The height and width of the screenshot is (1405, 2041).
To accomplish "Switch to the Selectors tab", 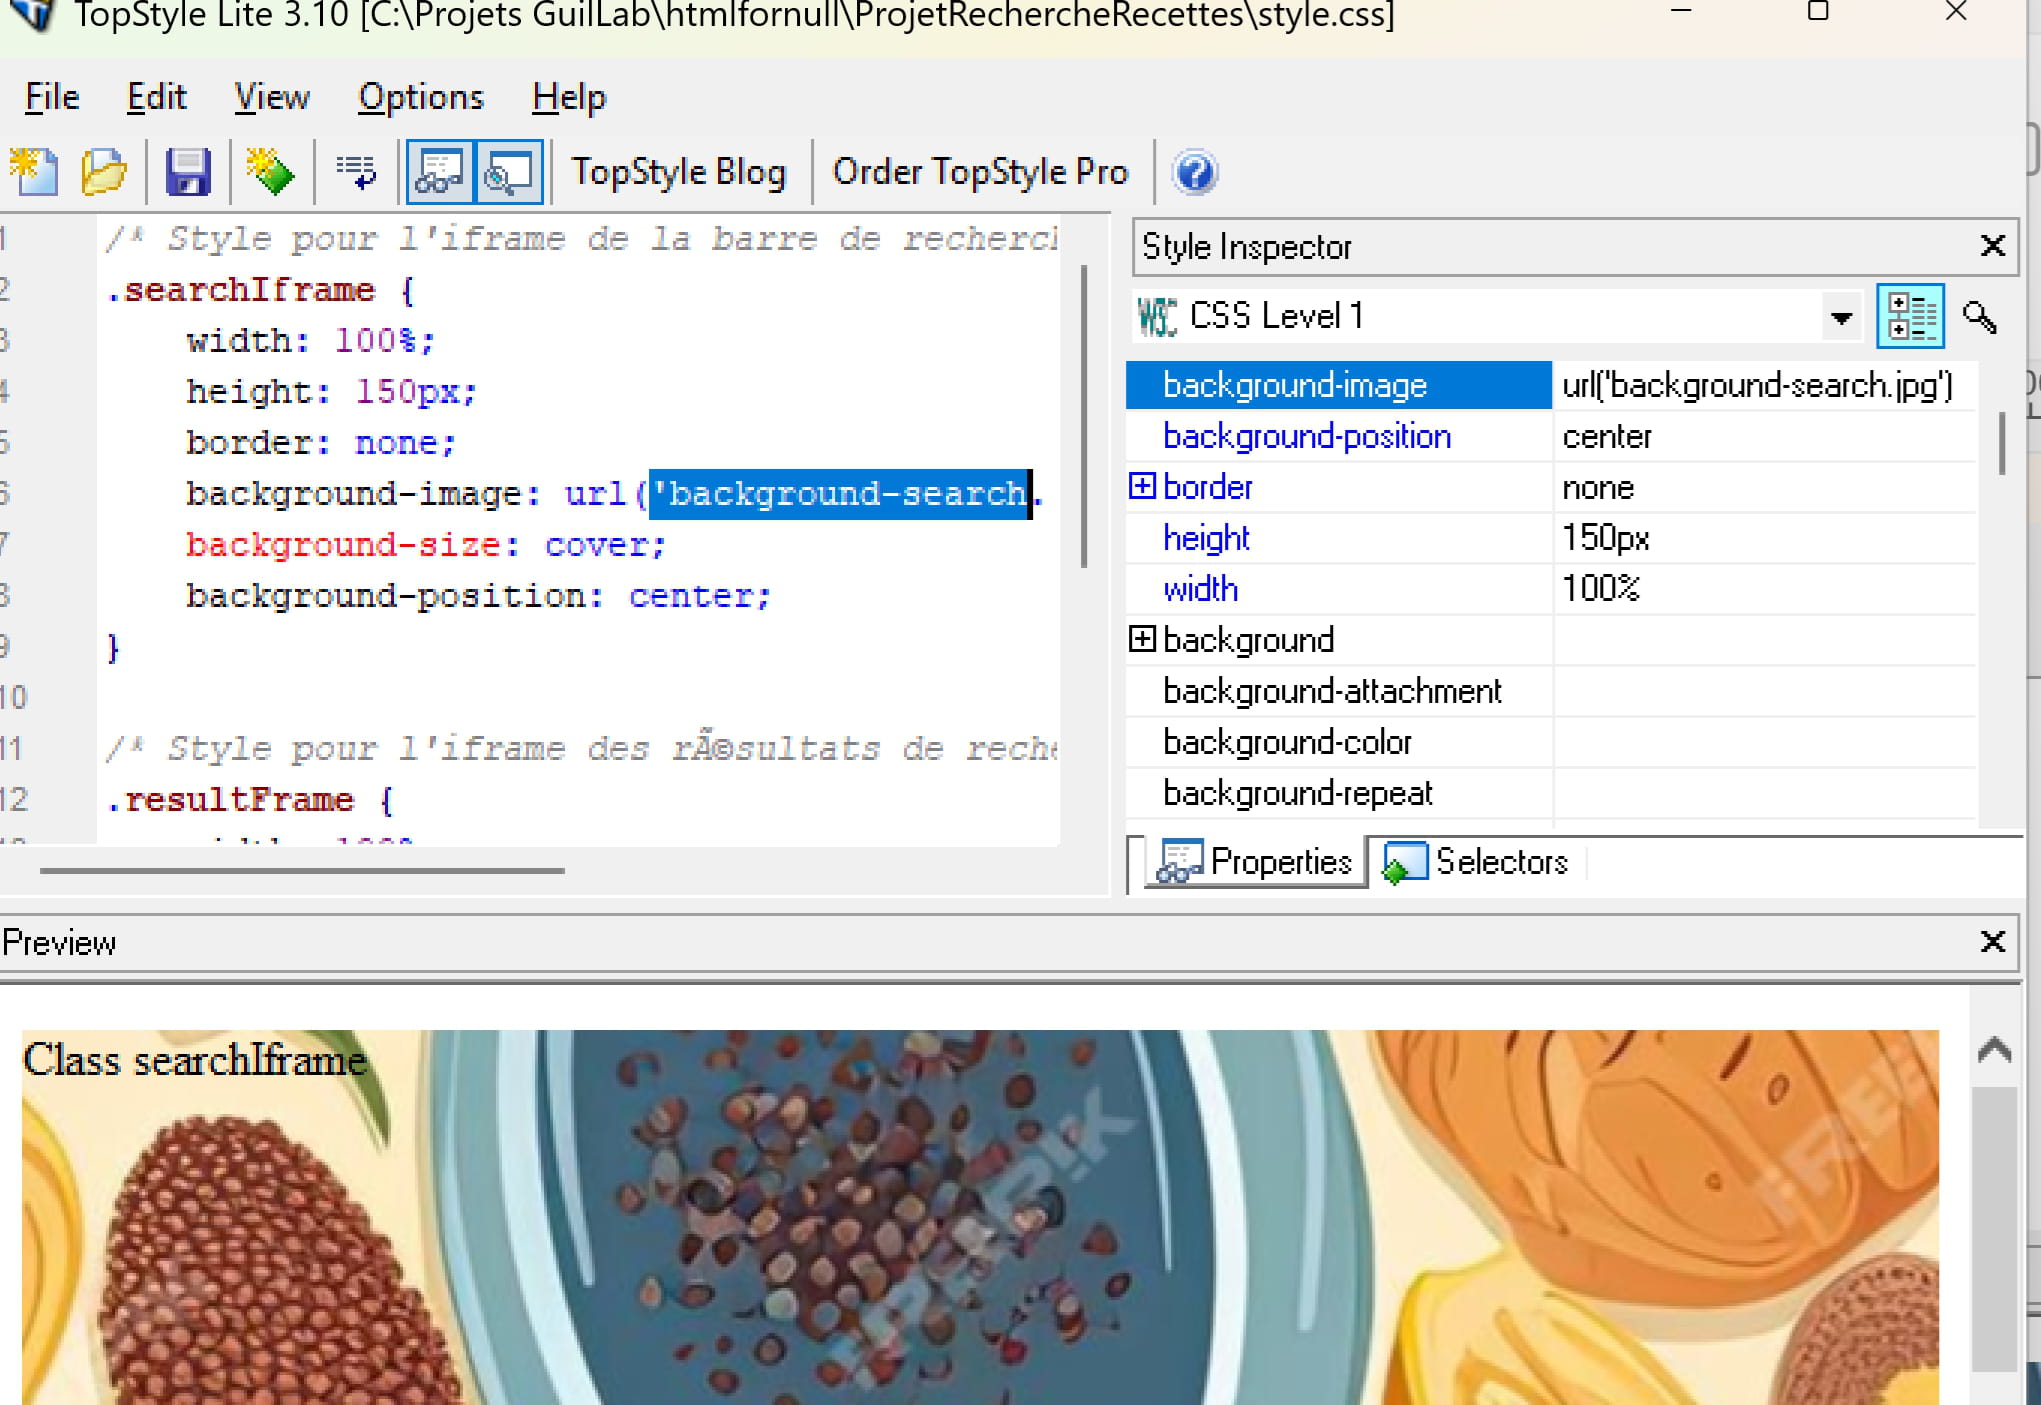I will 1476,862.
